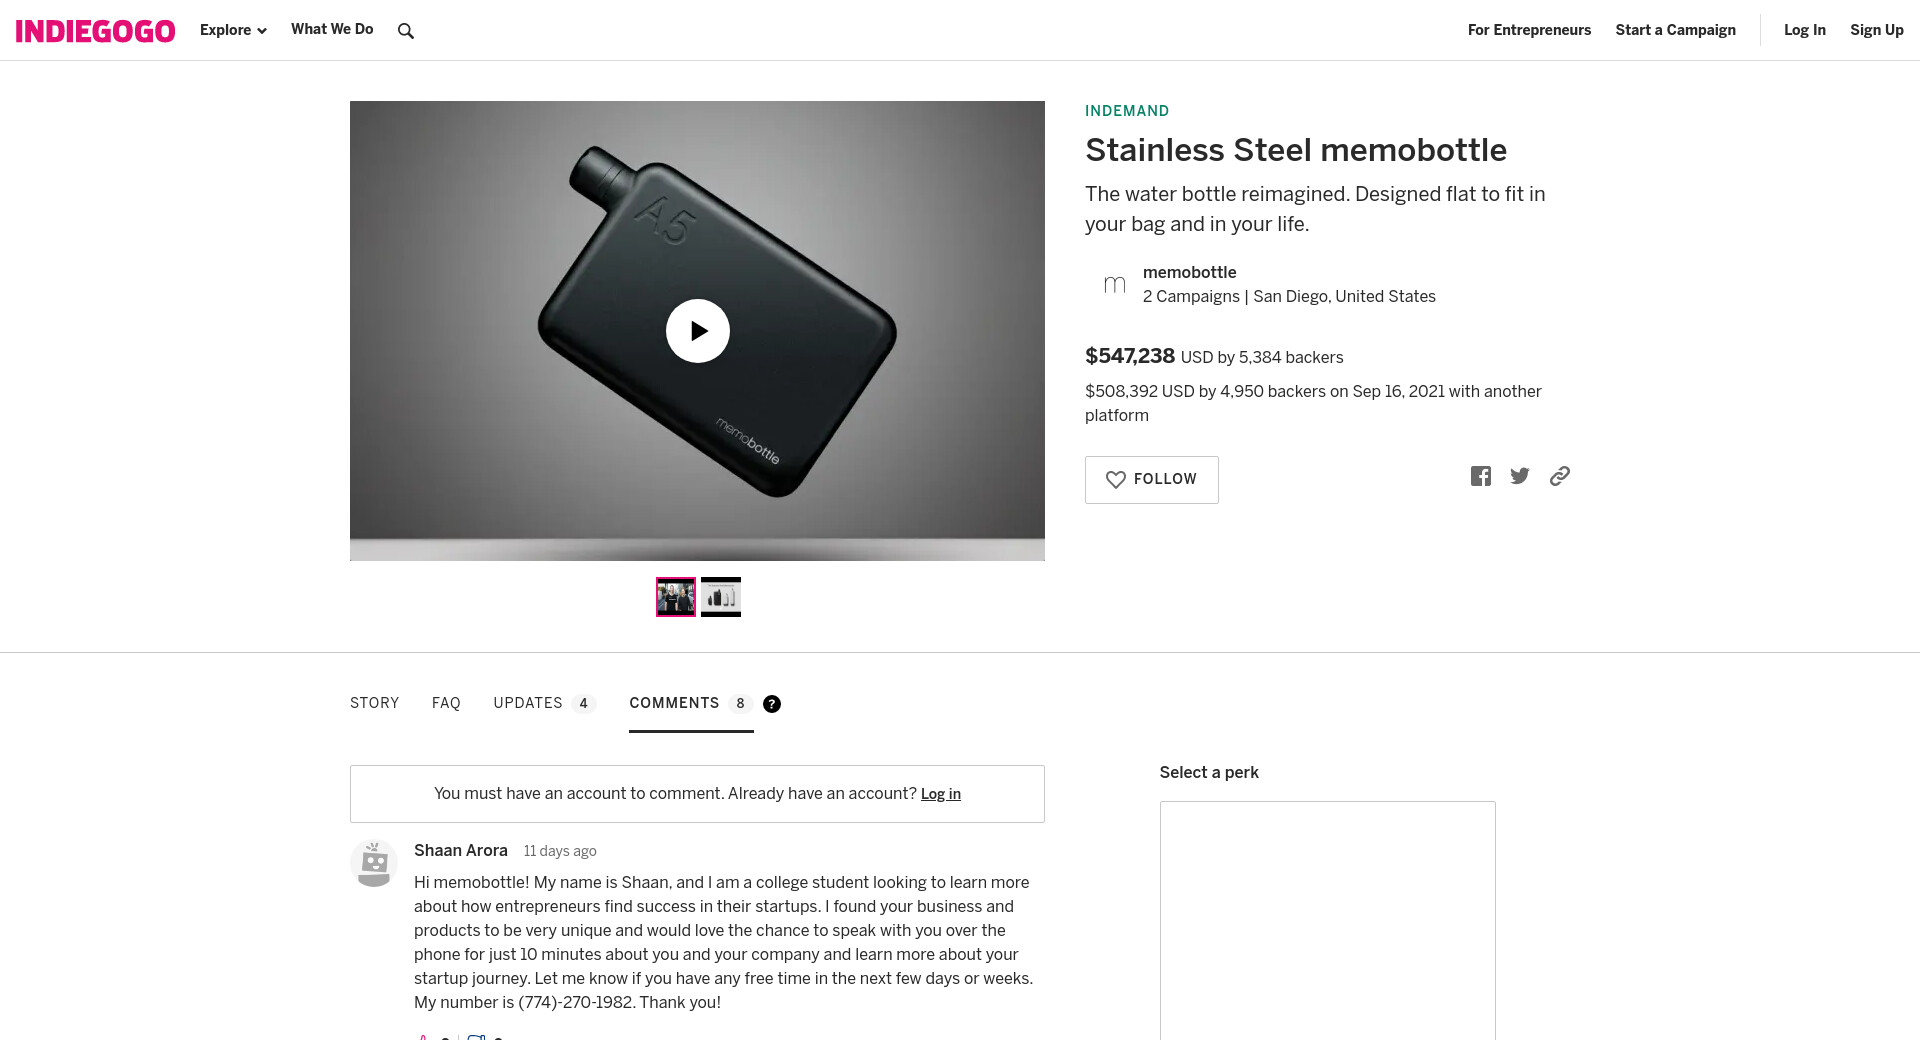Share campaign on Facebook

[x=1481, y=476]
